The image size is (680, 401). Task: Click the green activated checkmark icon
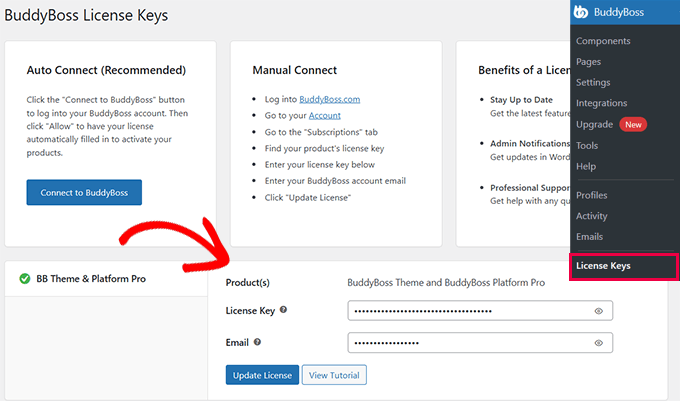pos(24,279)
